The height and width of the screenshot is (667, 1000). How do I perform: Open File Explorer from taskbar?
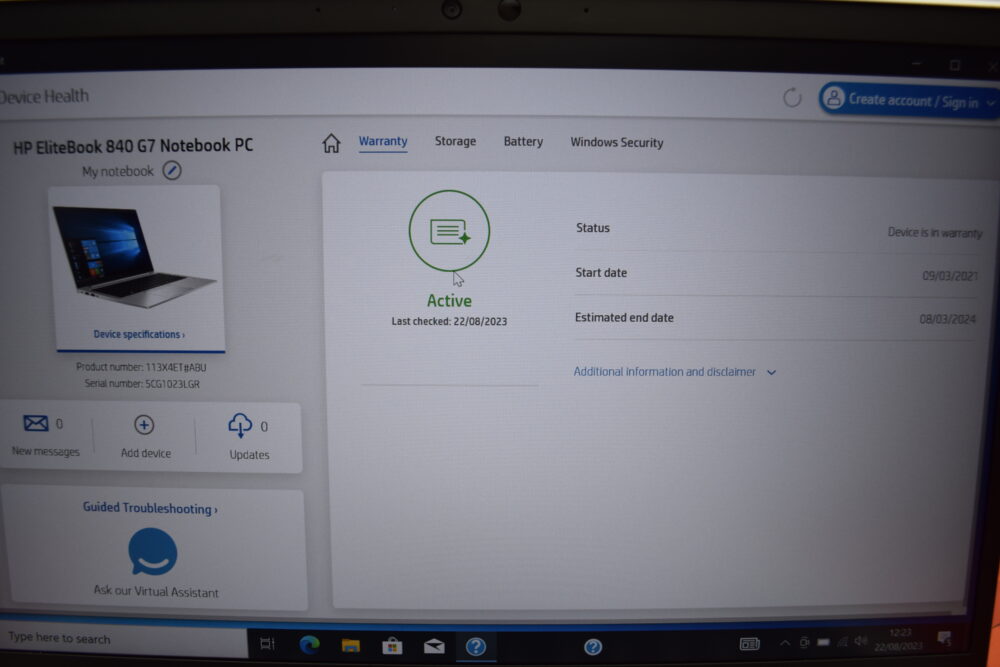coord(351,646)
